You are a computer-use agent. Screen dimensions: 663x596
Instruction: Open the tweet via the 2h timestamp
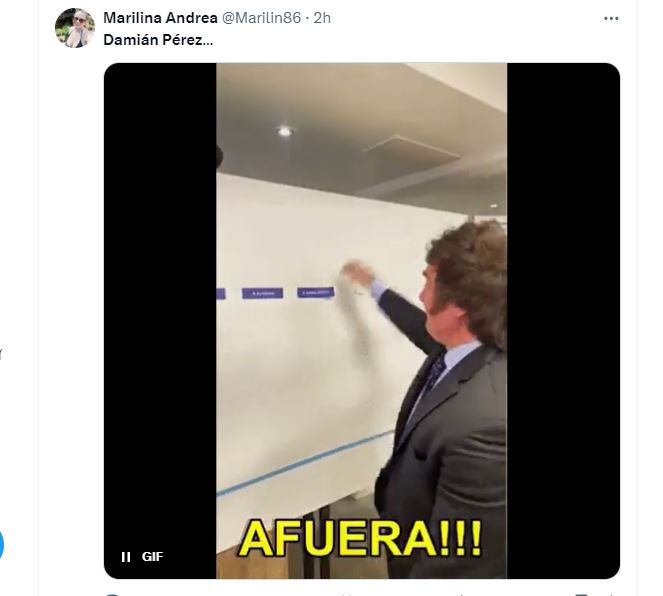322,18
